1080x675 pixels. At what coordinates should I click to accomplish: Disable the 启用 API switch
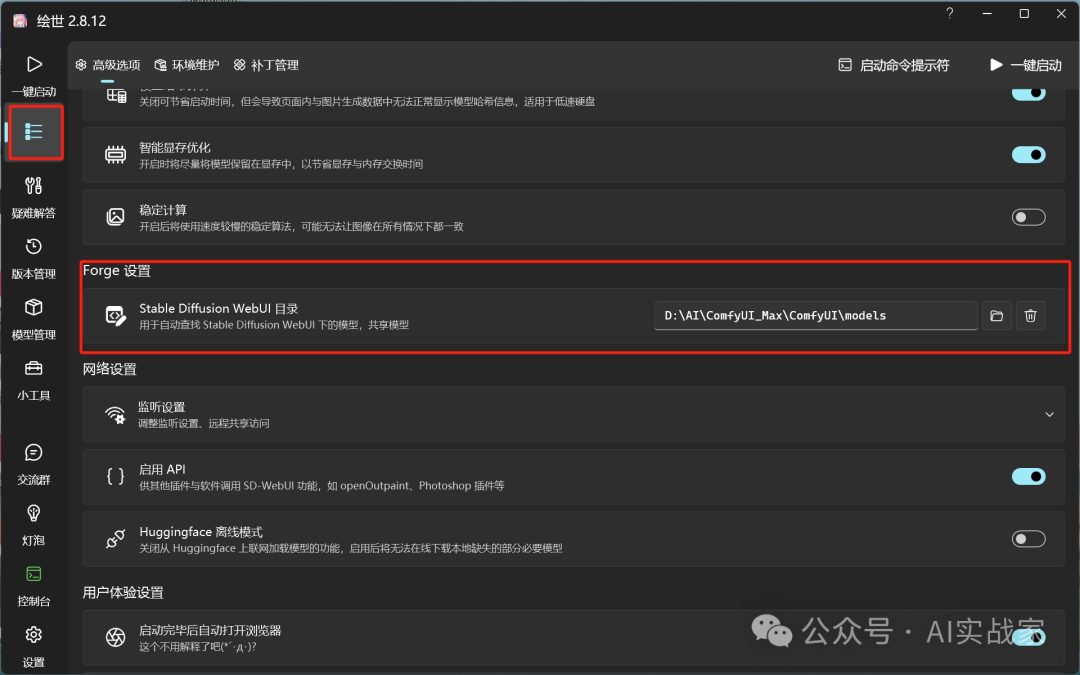coord(1028,477)
